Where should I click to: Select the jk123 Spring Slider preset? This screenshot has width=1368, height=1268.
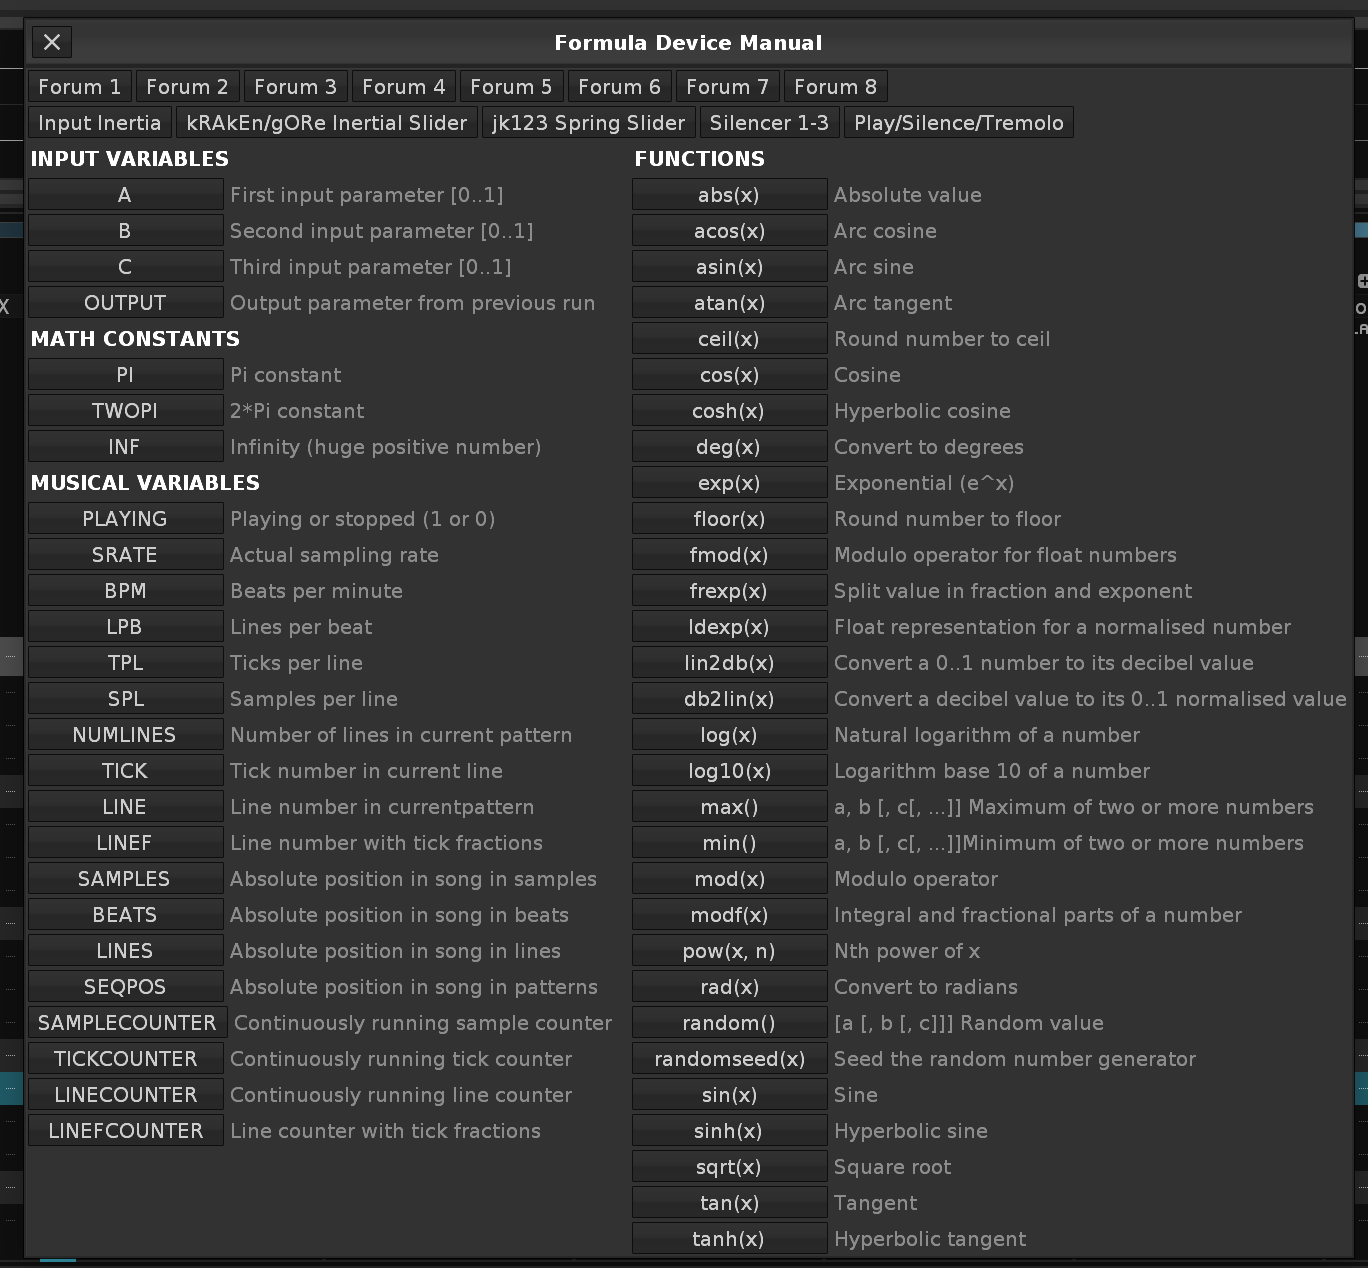588,123
